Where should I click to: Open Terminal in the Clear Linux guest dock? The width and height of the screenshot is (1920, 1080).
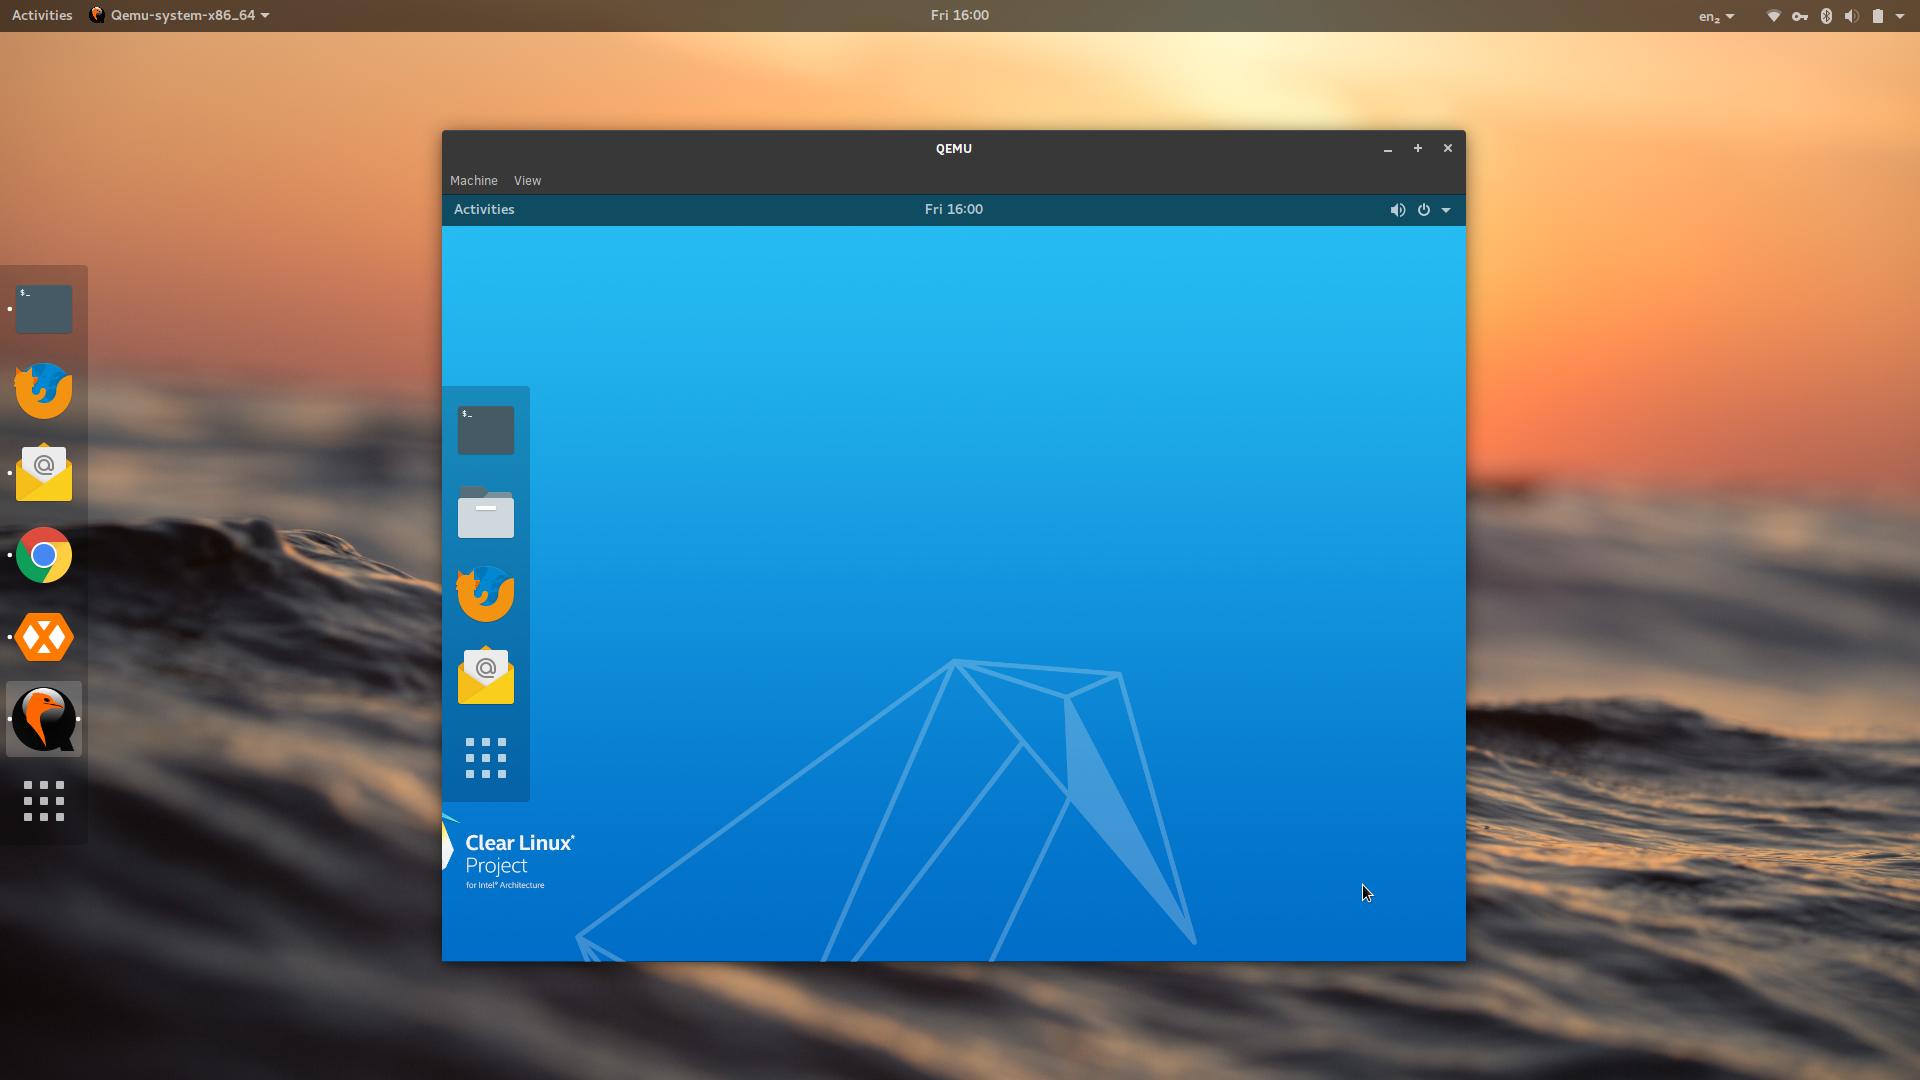tap(486, 430)
